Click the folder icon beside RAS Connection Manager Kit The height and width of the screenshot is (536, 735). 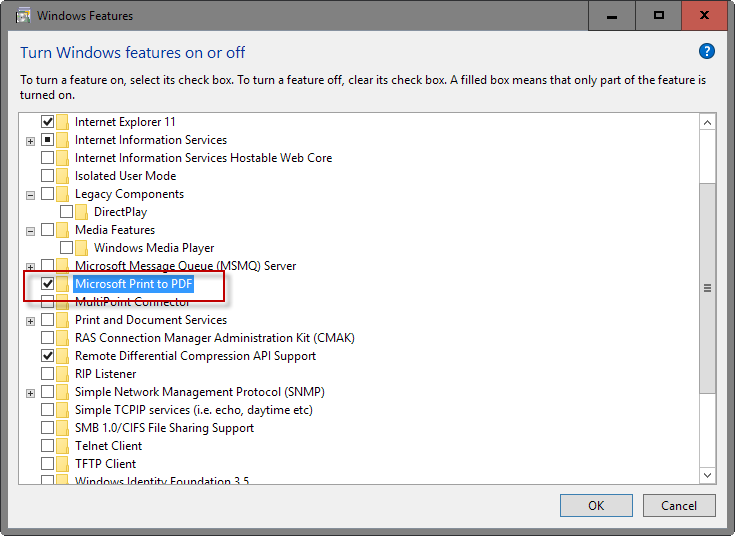coord(62,338)
